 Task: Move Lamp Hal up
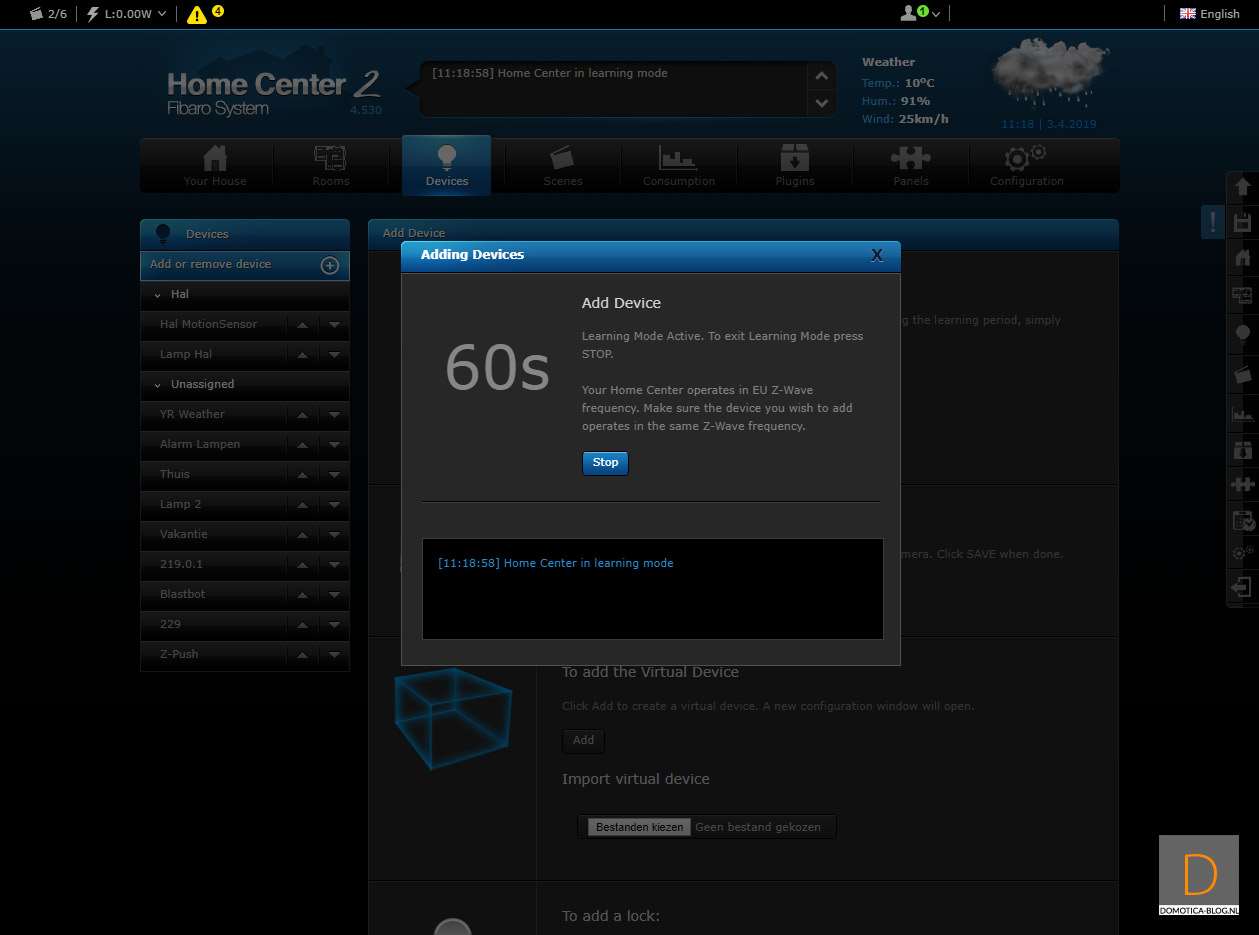[302, 354]
